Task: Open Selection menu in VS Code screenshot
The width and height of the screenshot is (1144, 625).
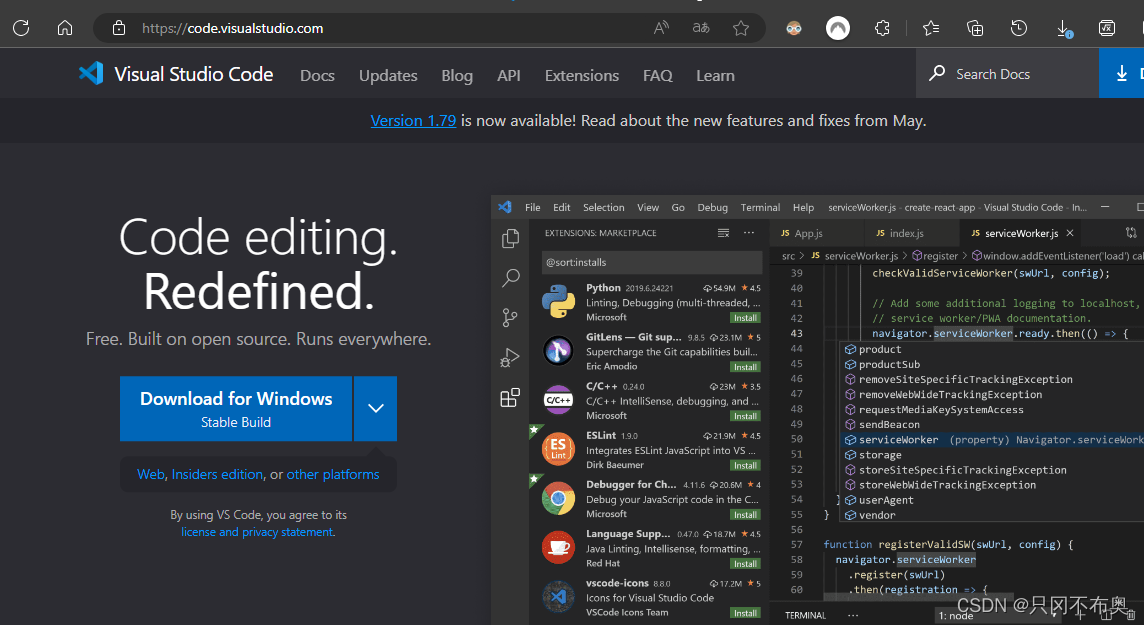Action: (603, 207)
